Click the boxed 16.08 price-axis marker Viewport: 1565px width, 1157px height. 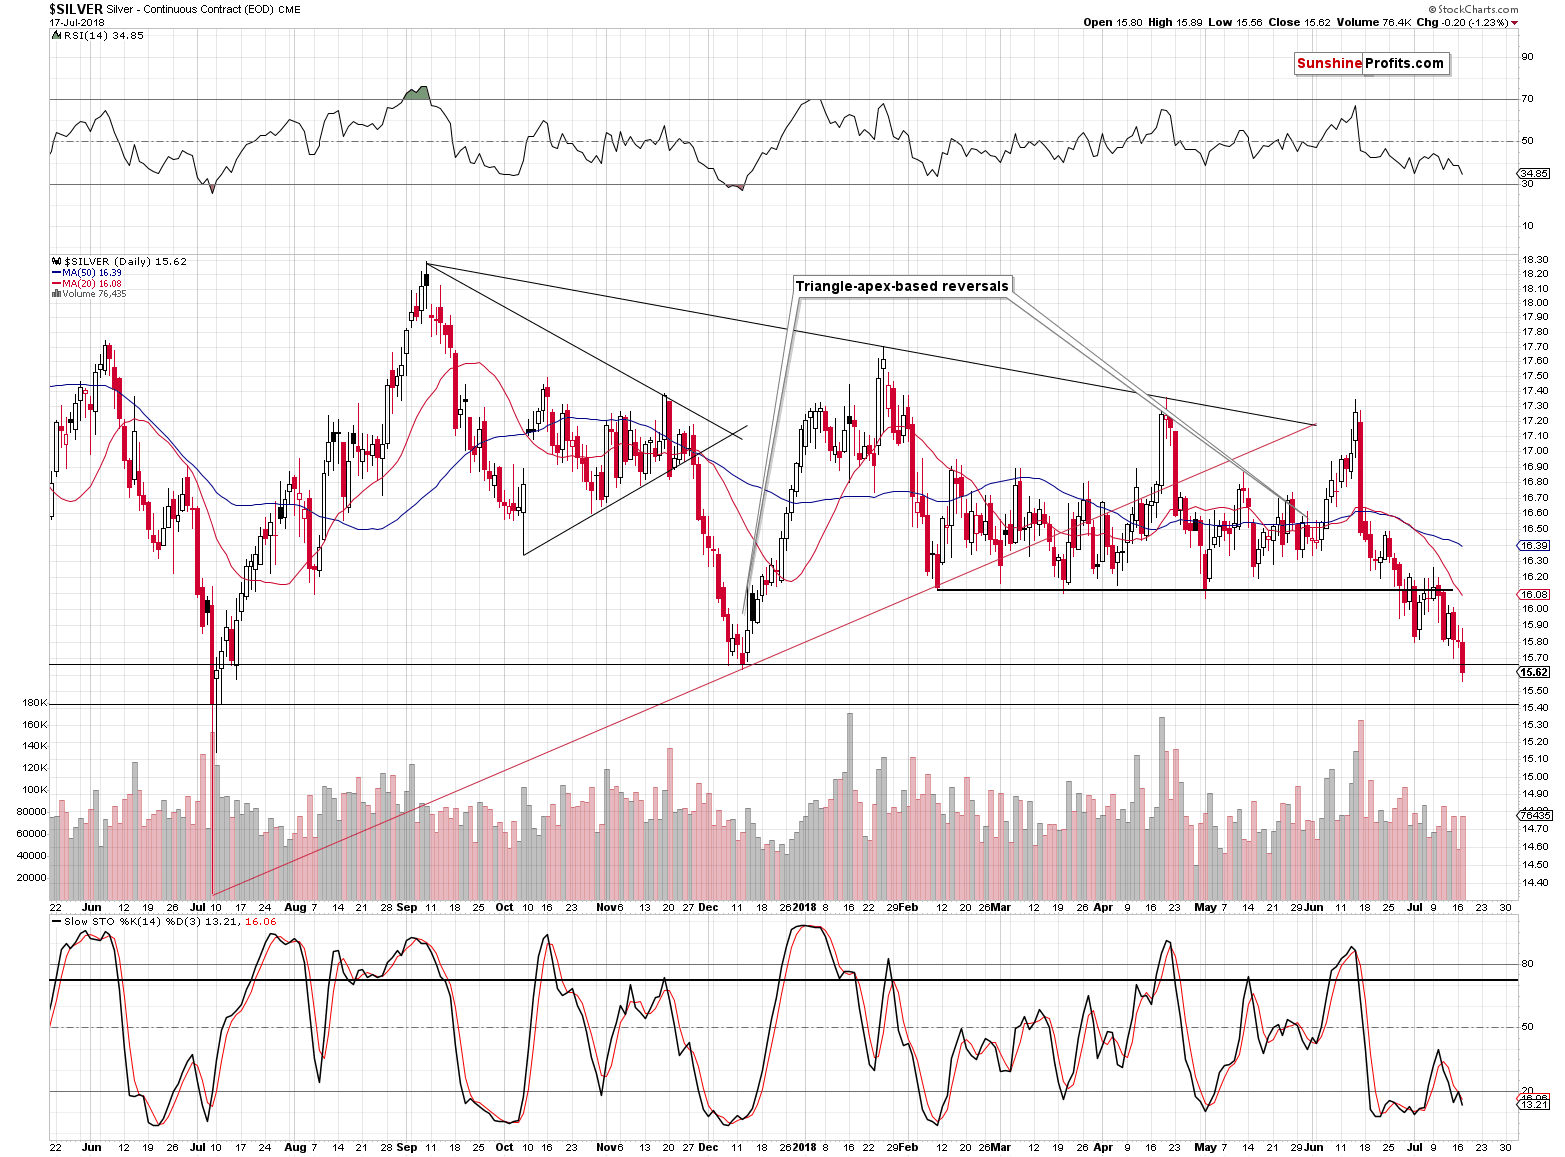pyautogui.click(x=1534, y=594)
